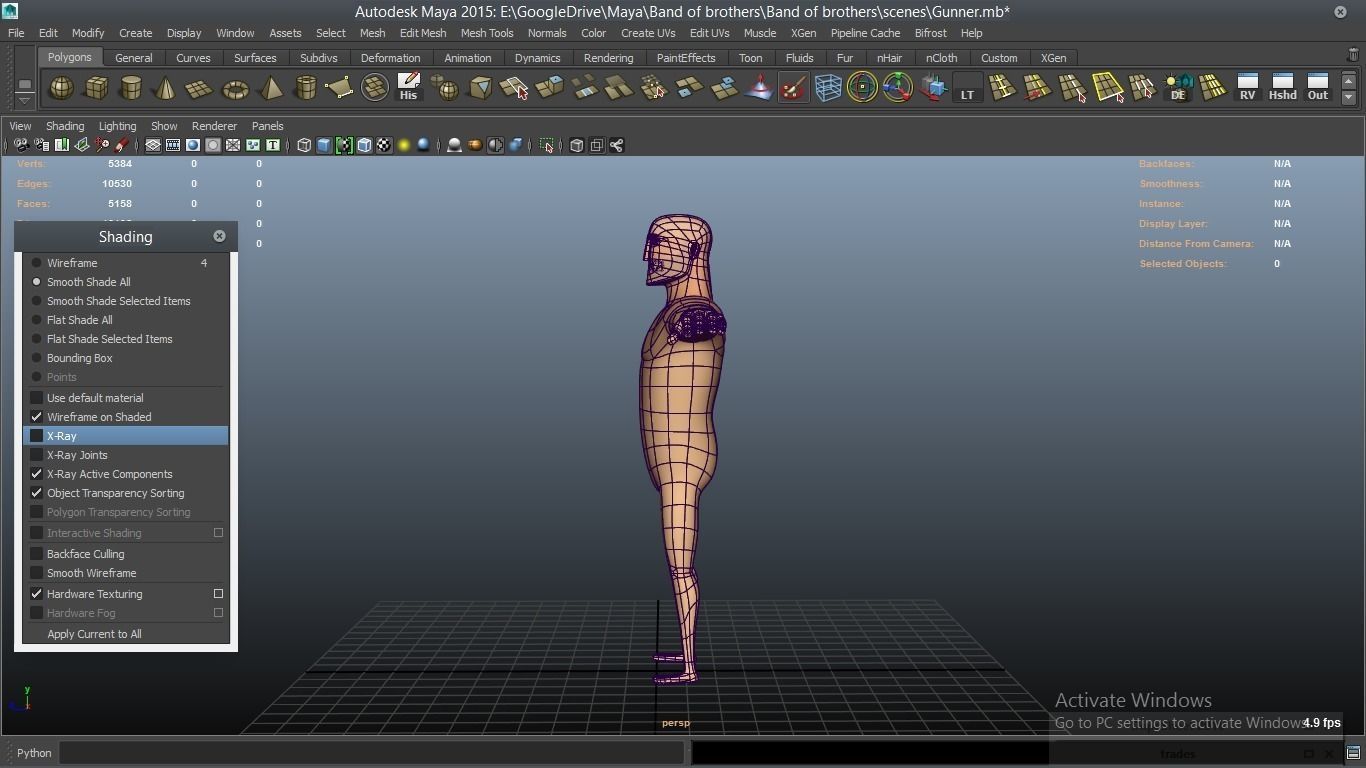Click the polygon cylinder shelf icon

(x=131, y=88)
